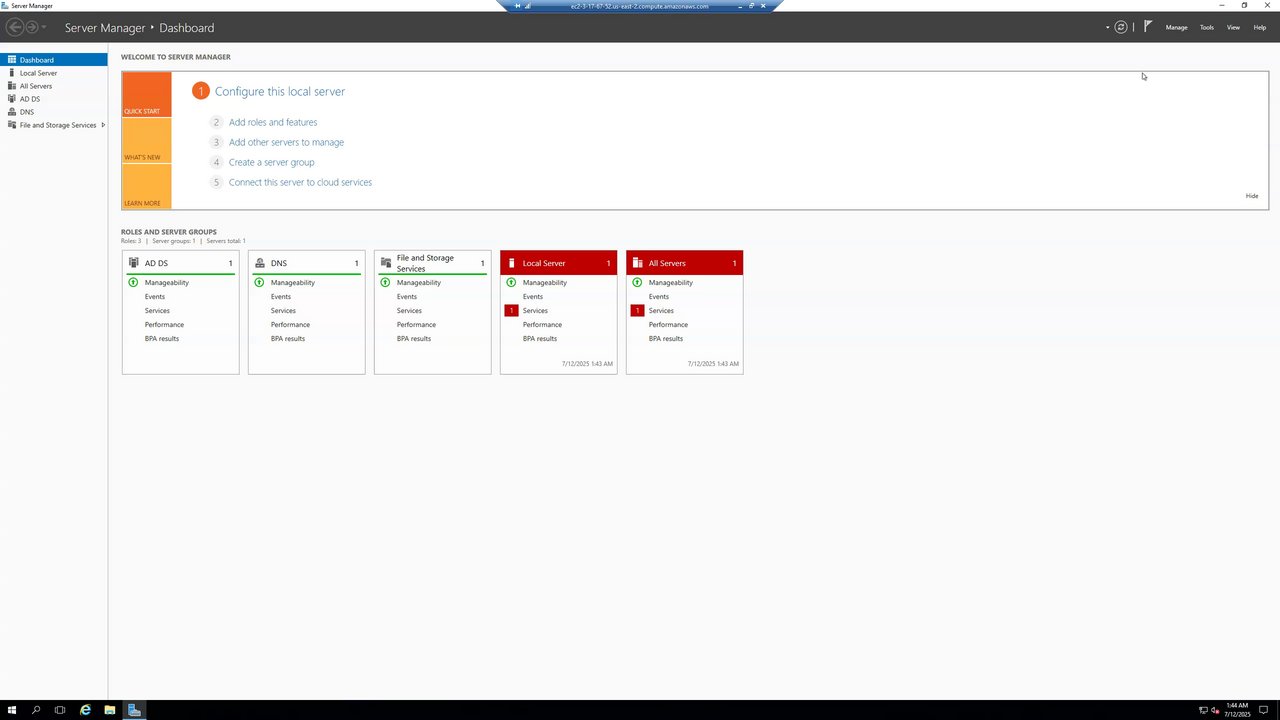Expand File and Storage Services arrow

point(103,125)
